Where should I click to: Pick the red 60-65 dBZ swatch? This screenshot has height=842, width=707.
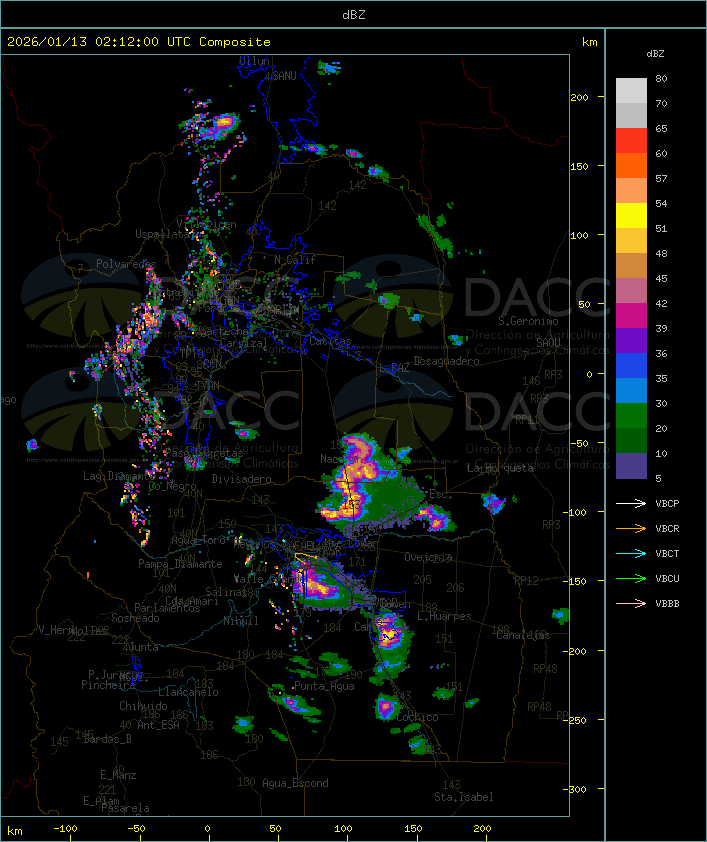coord(631,141)
